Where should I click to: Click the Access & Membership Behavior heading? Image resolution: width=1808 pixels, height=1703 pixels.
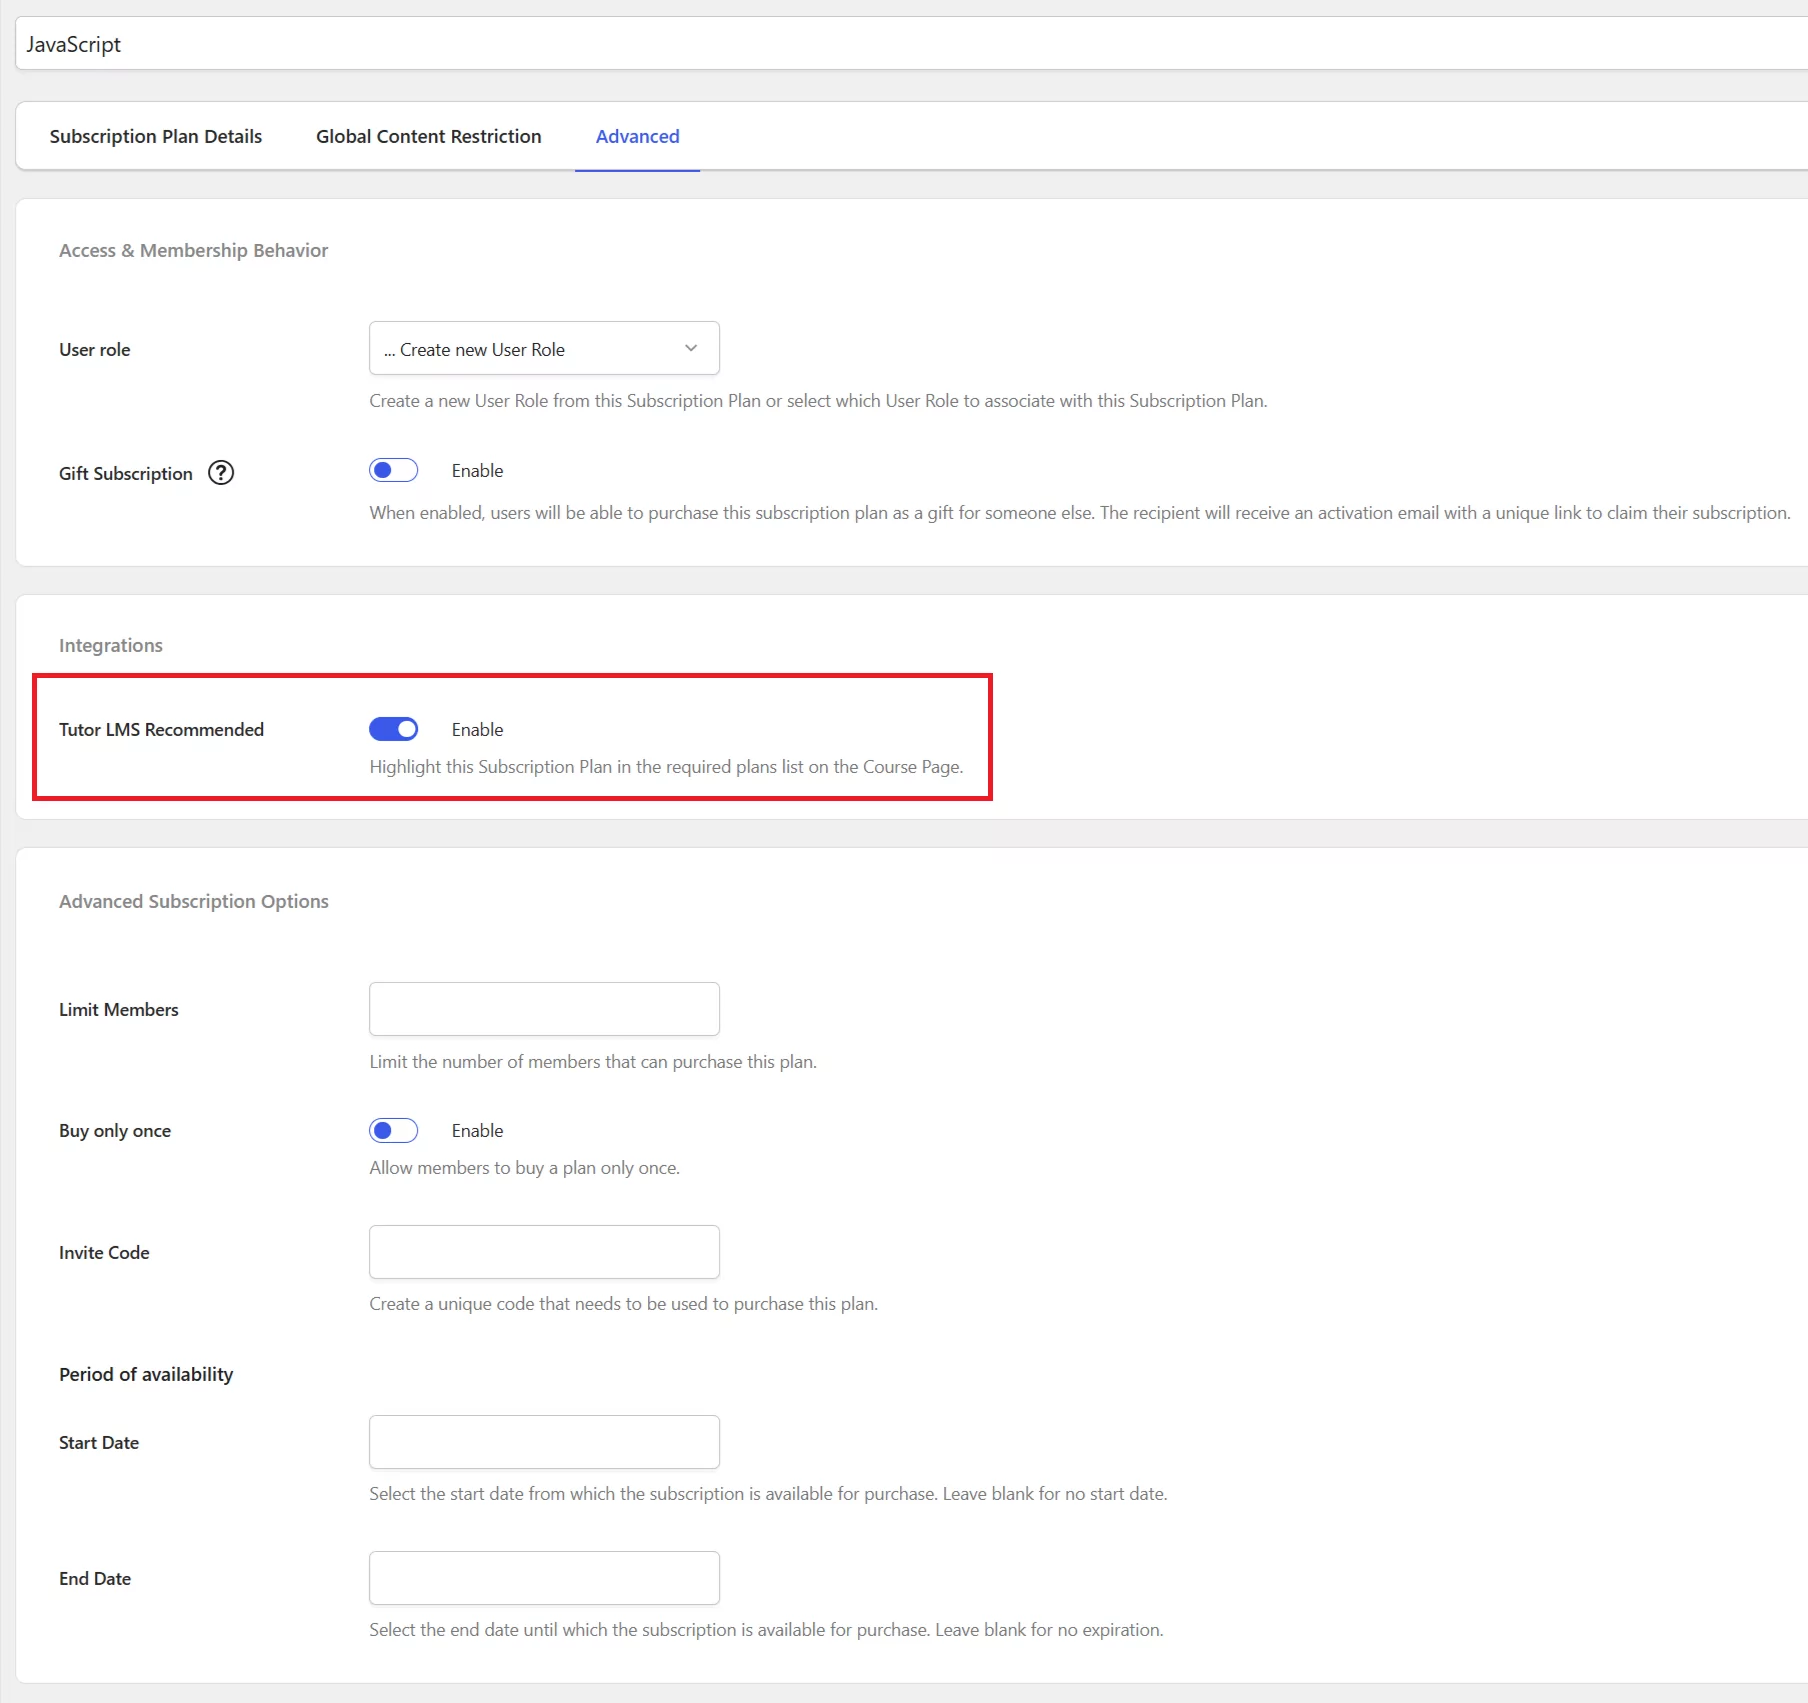[x=193, y=250]
